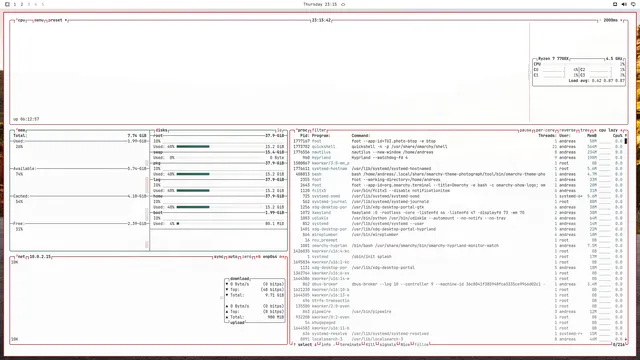Switch to previous network interface before enp0s6
The image size is (640, 360).
click(x=258, y=257)
